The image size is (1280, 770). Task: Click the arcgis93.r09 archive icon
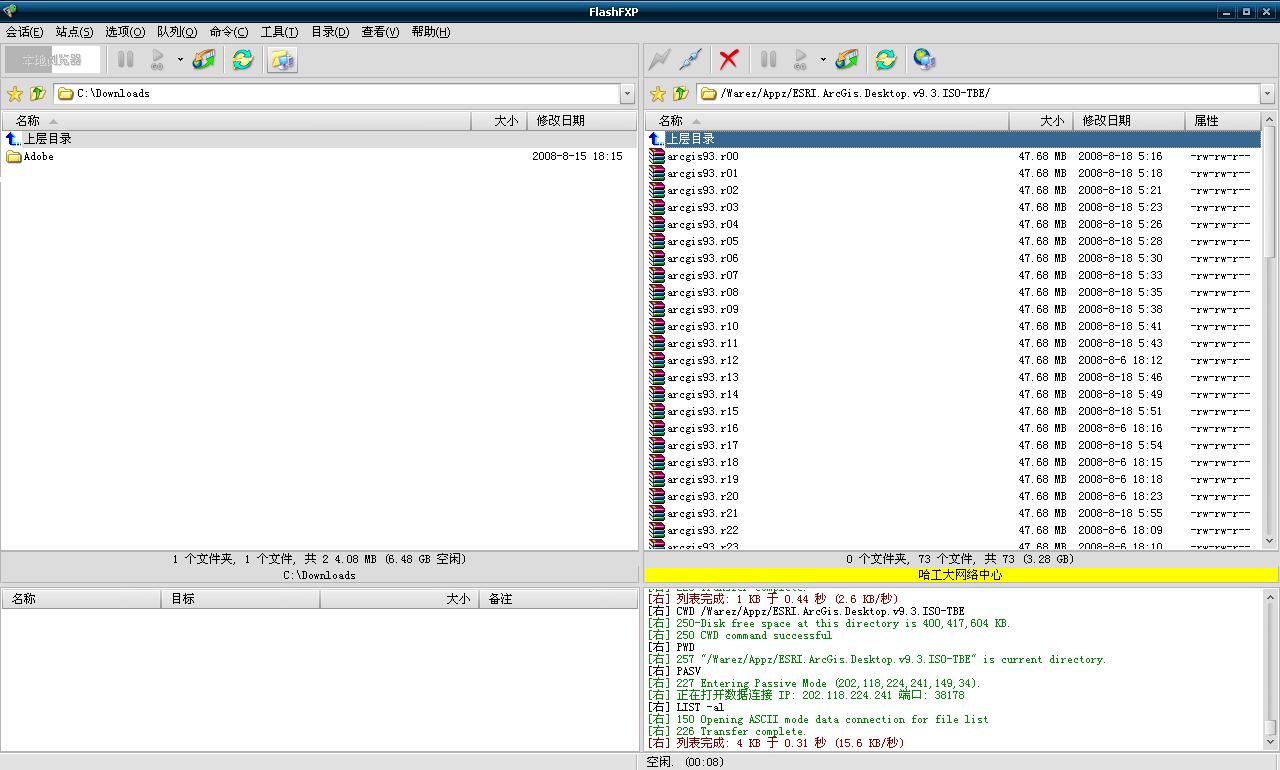tap(657, 310)
